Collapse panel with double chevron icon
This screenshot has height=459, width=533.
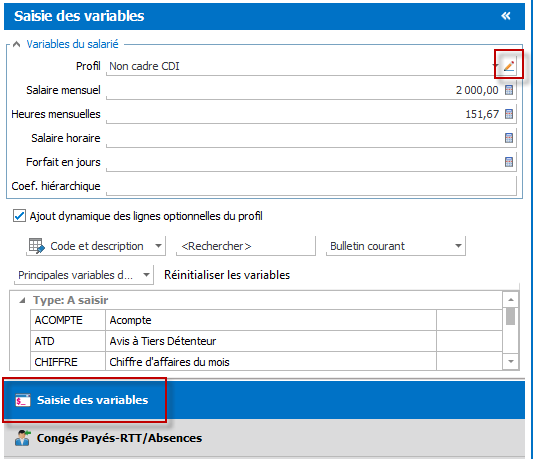[506, 16]
